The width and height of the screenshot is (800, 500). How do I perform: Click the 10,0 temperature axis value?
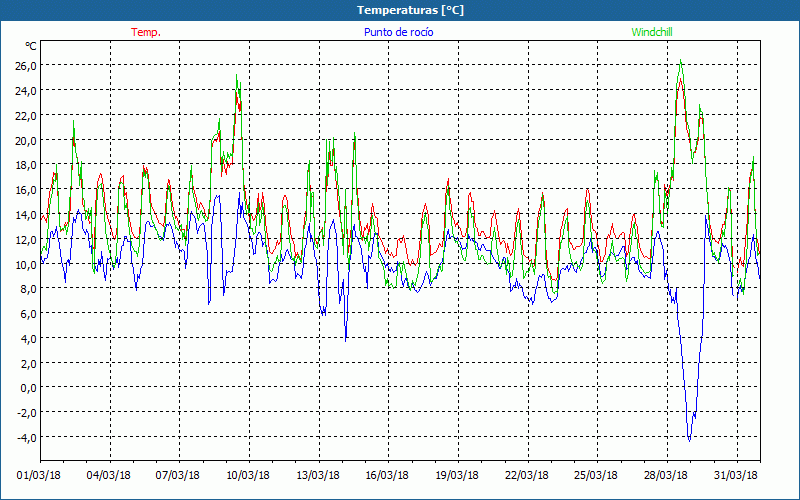point(26,265)
